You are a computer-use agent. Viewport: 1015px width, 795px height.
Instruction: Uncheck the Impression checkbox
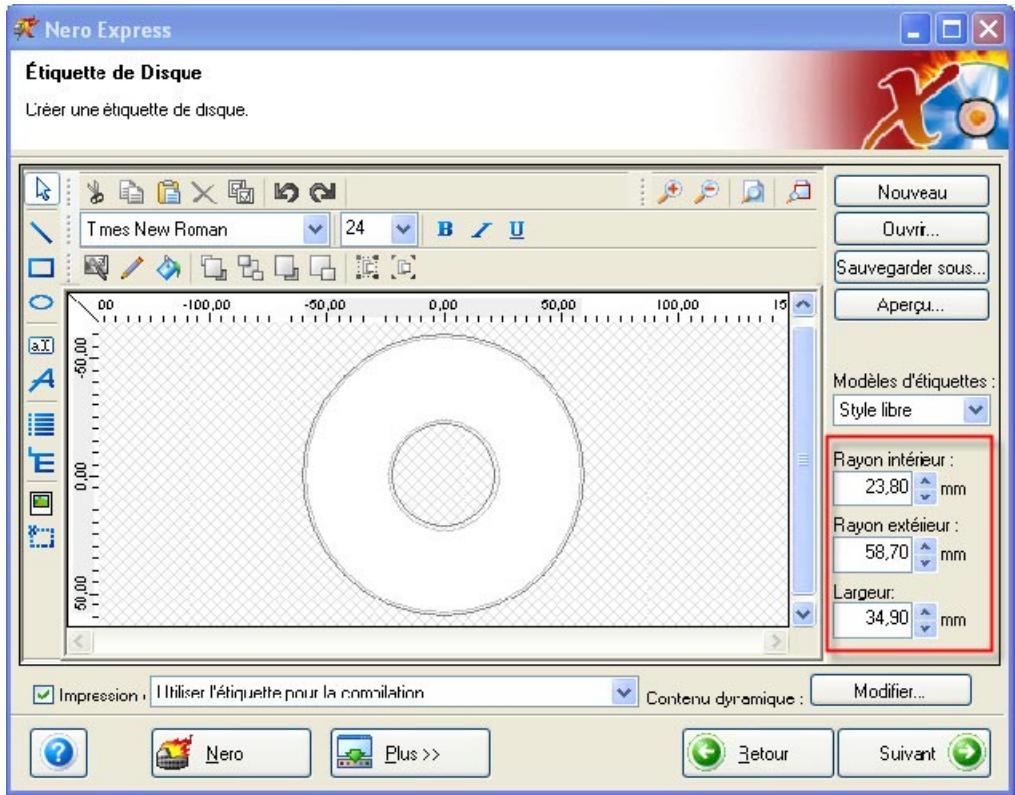tap(43, 695)
